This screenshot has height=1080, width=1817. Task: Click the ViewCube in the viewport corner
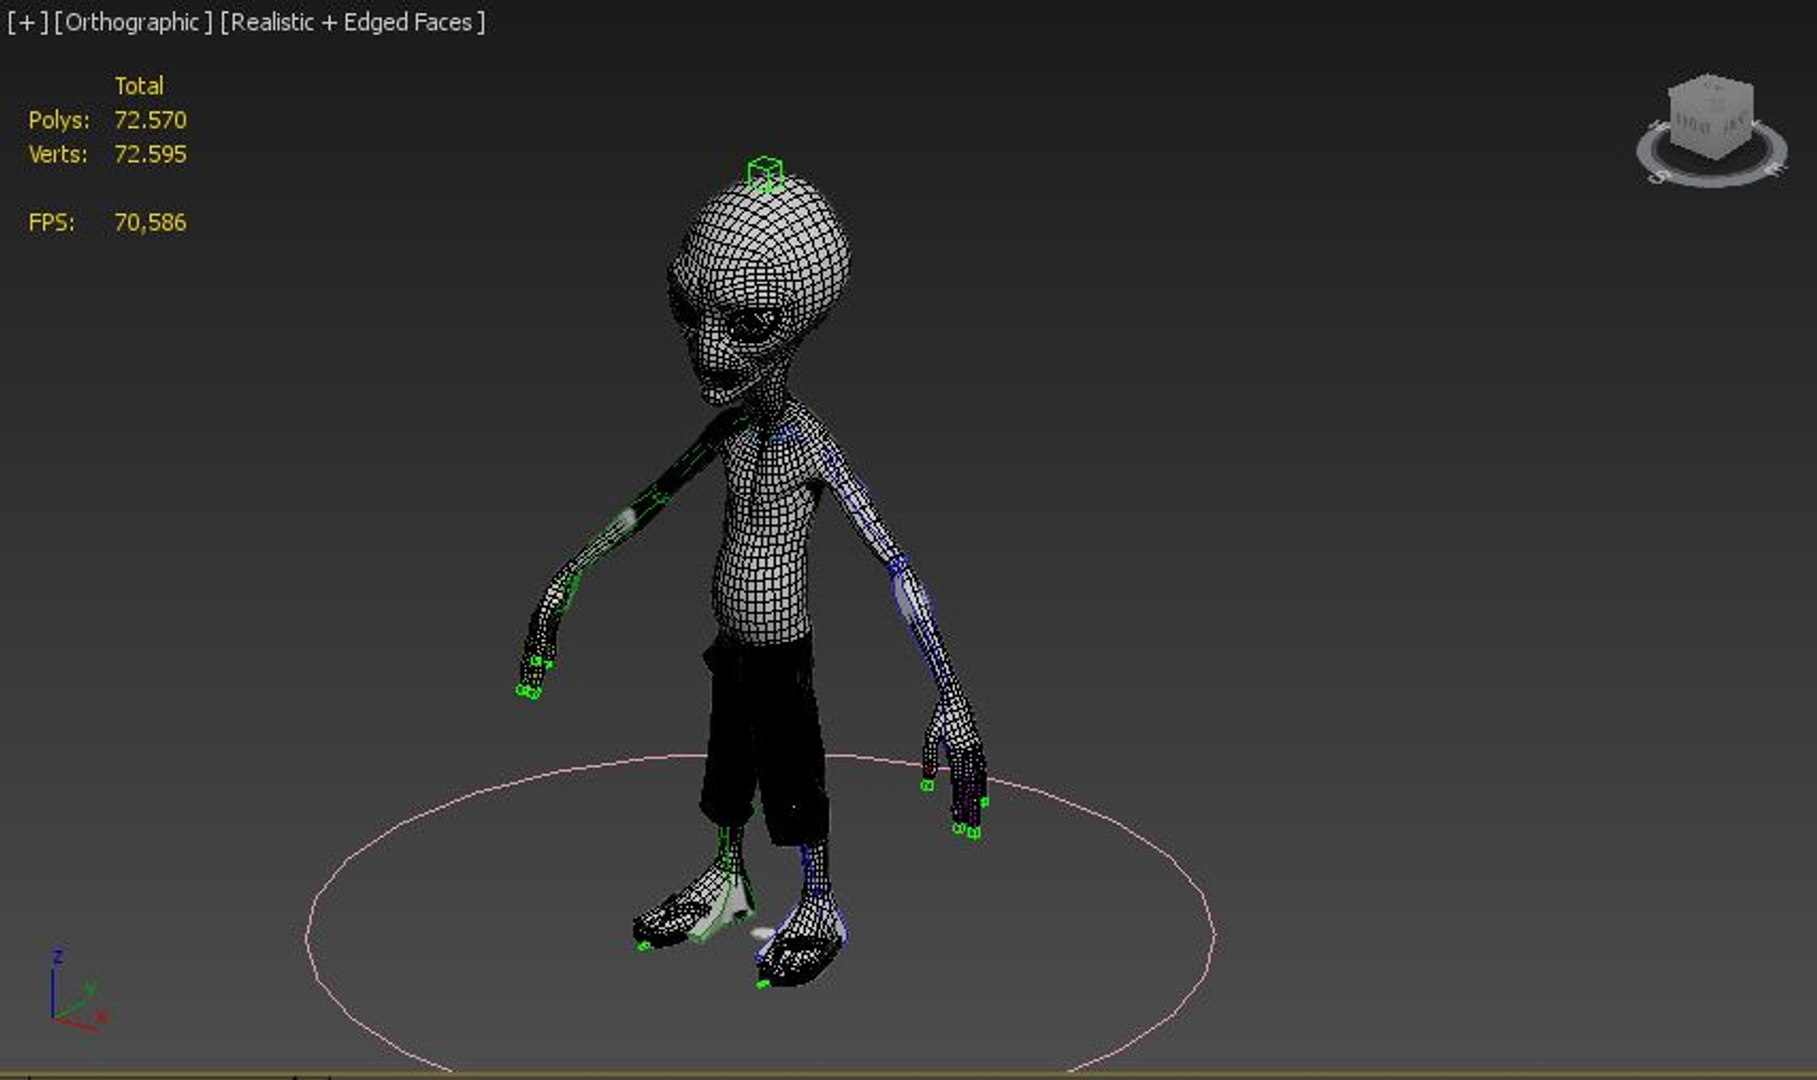tap(1711, 115)
